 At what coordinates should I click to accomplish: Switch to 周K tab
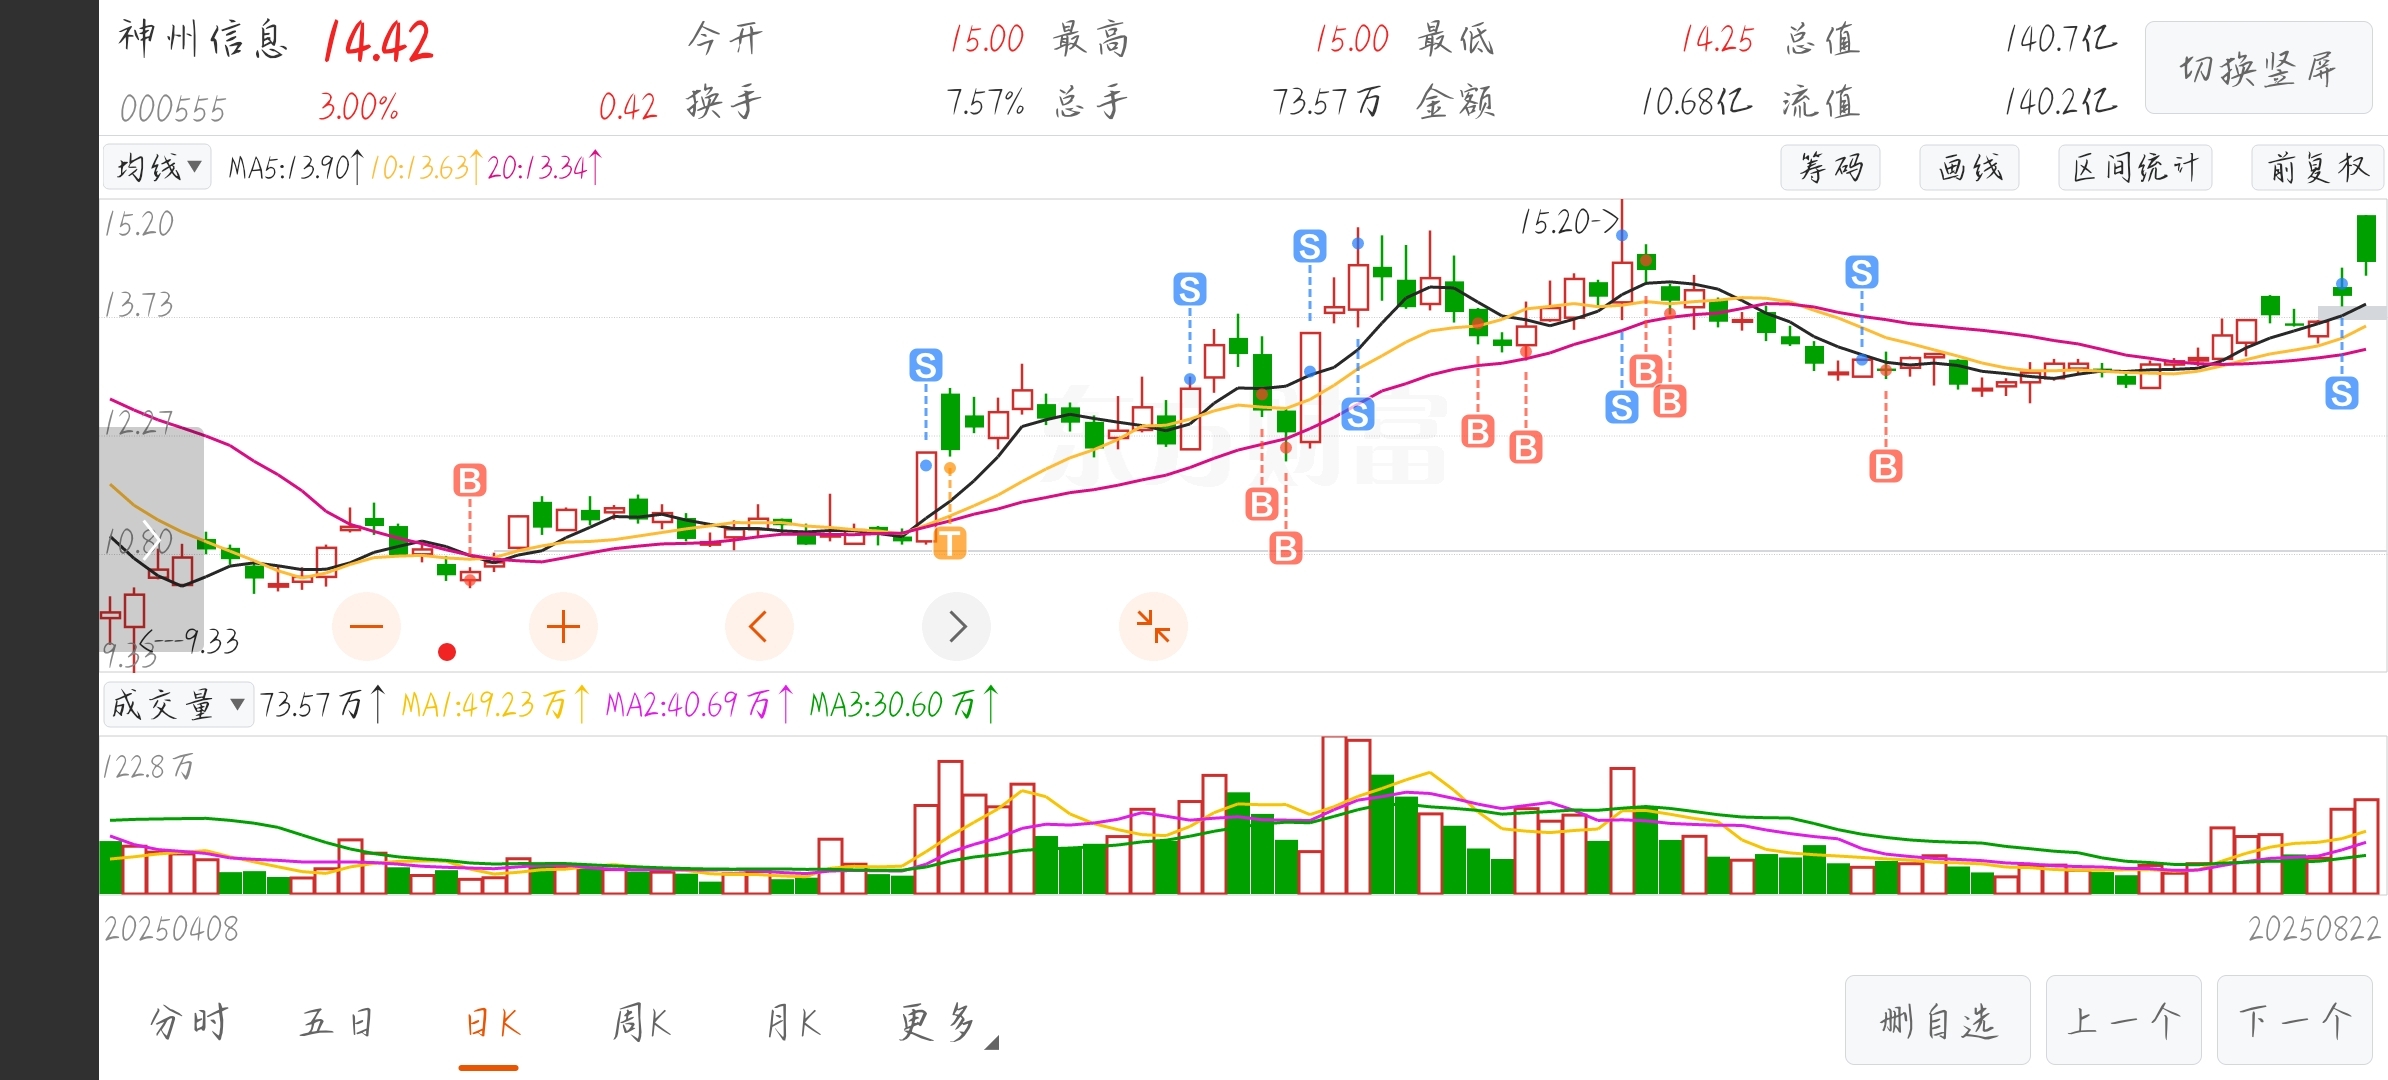click(640, 1022)
